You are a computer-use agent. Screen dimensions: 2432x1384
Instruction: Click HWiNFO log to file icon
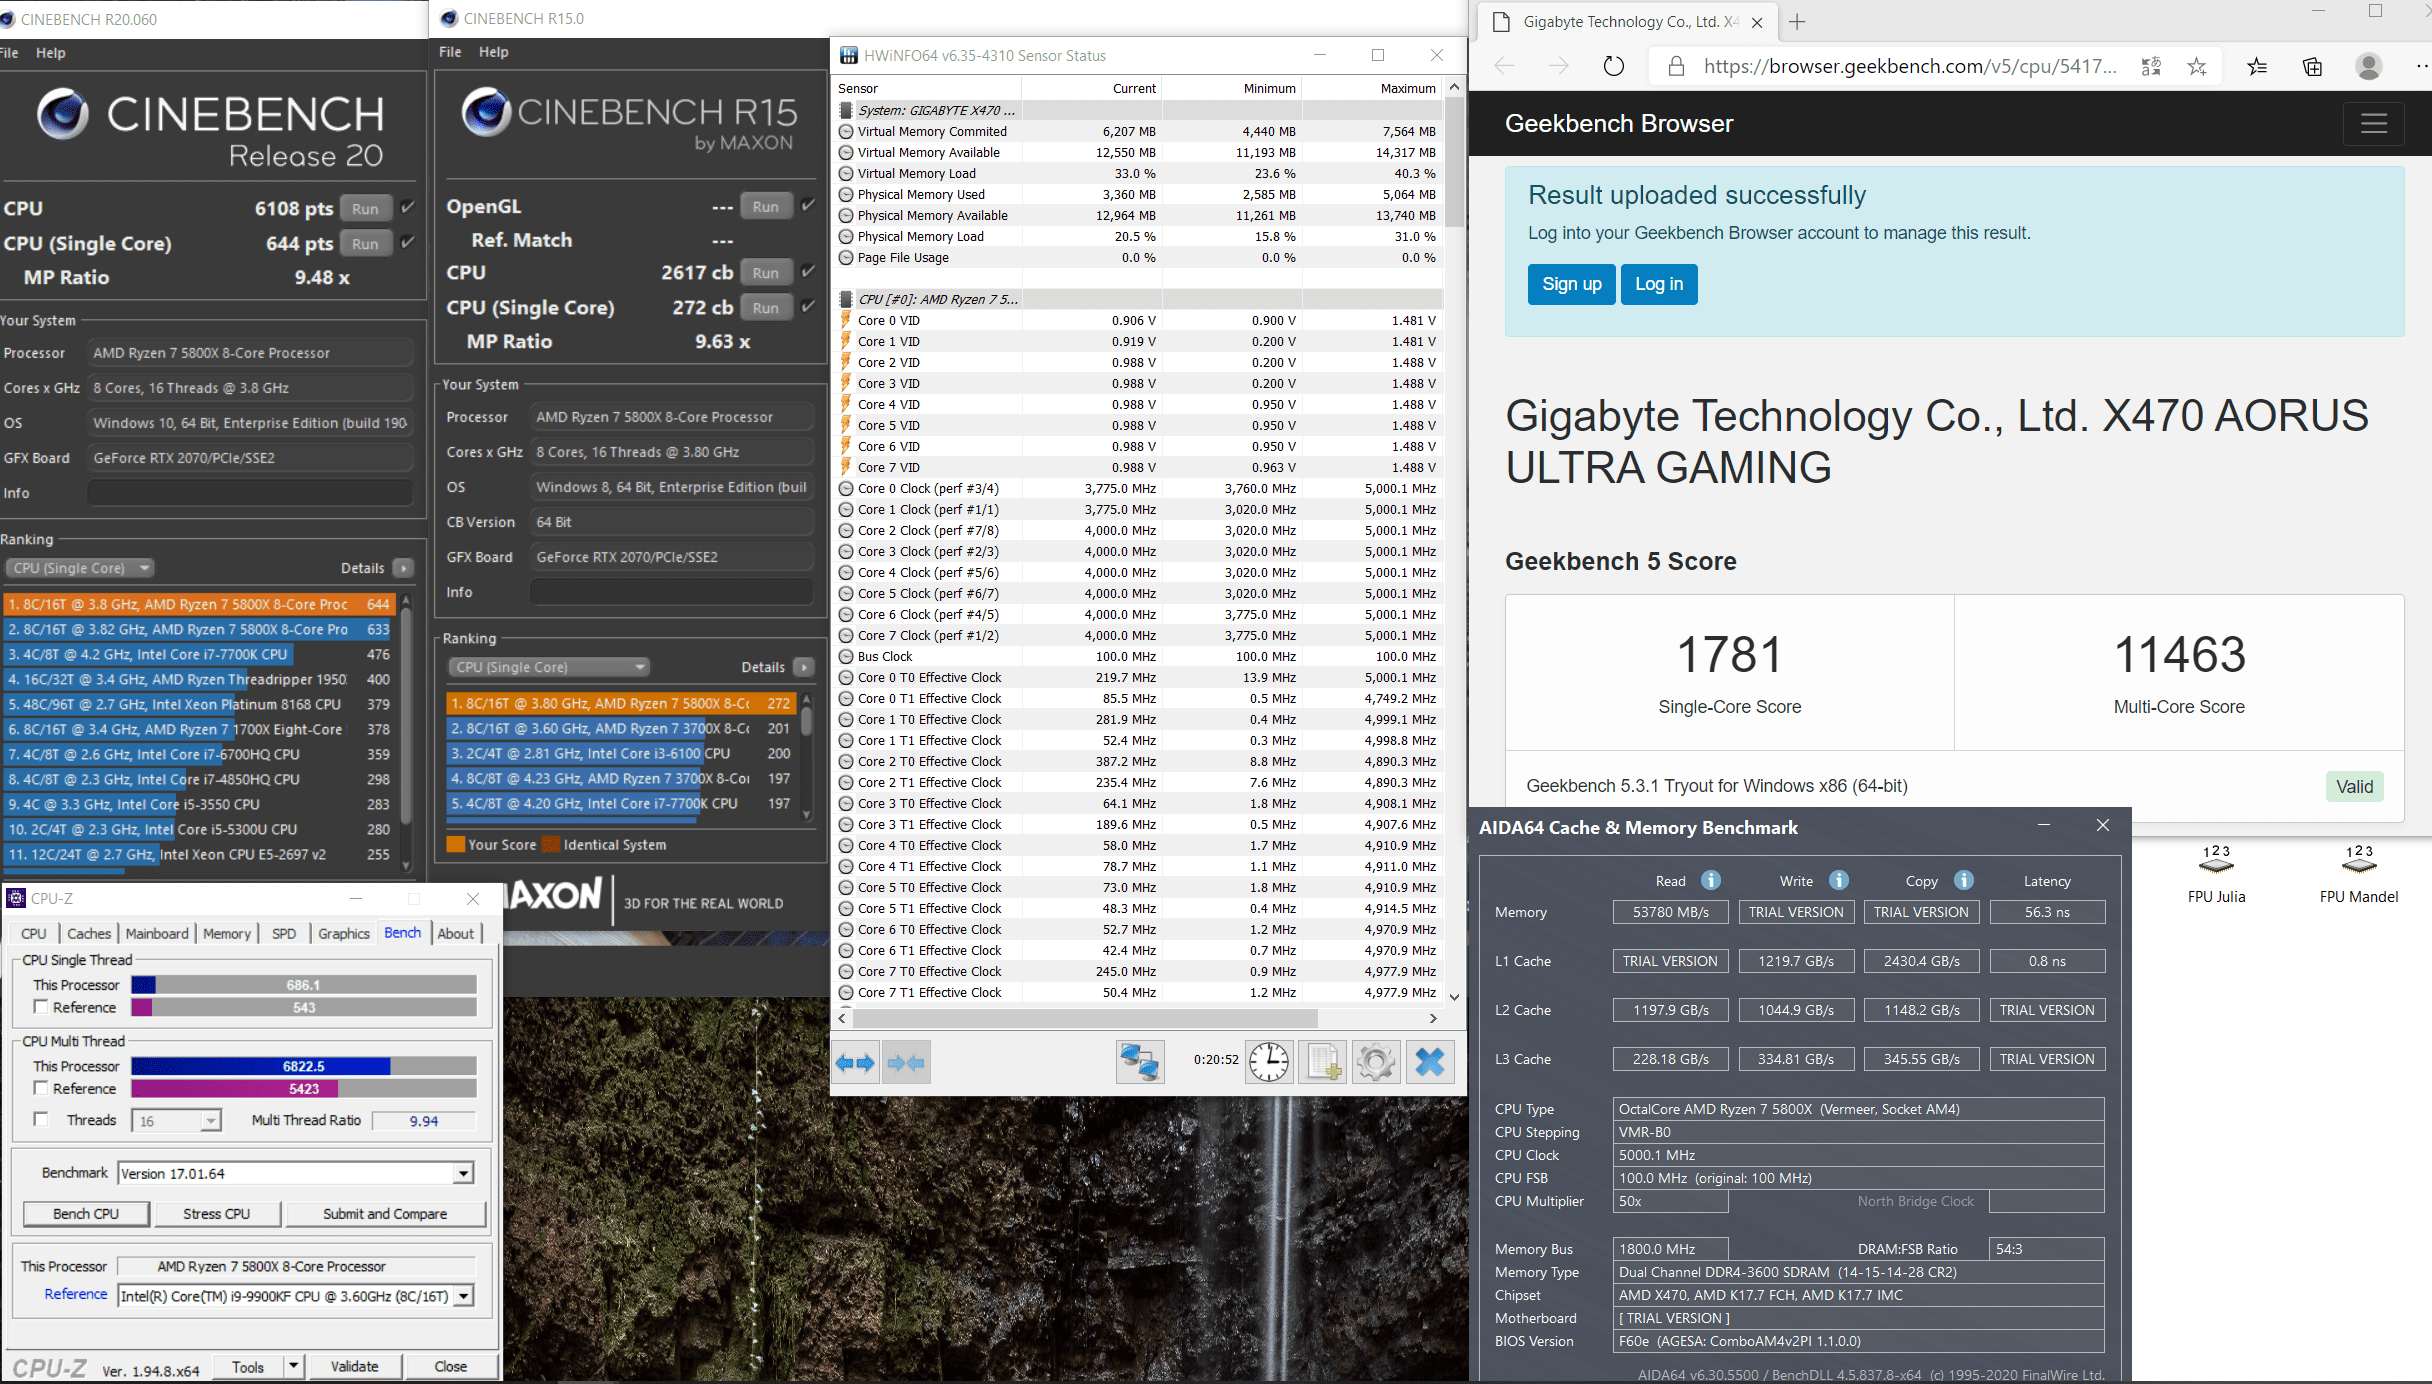pos(1323,1062)
